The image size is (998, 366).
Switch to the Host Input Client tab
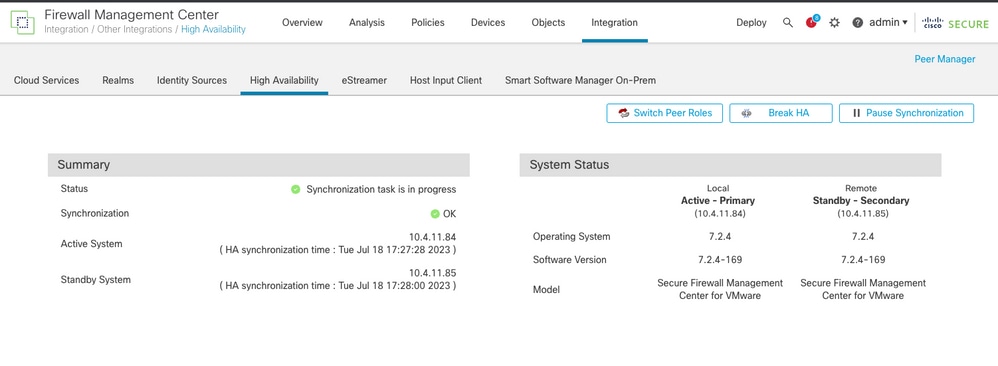click(446, 80)
